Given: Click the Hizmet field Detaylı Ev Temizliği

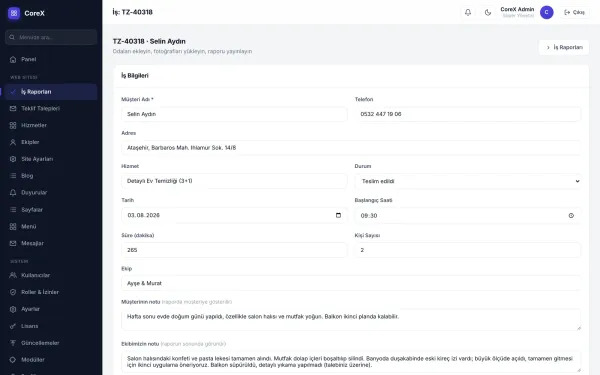Looking at the screenshot, I should coord(234,181).
